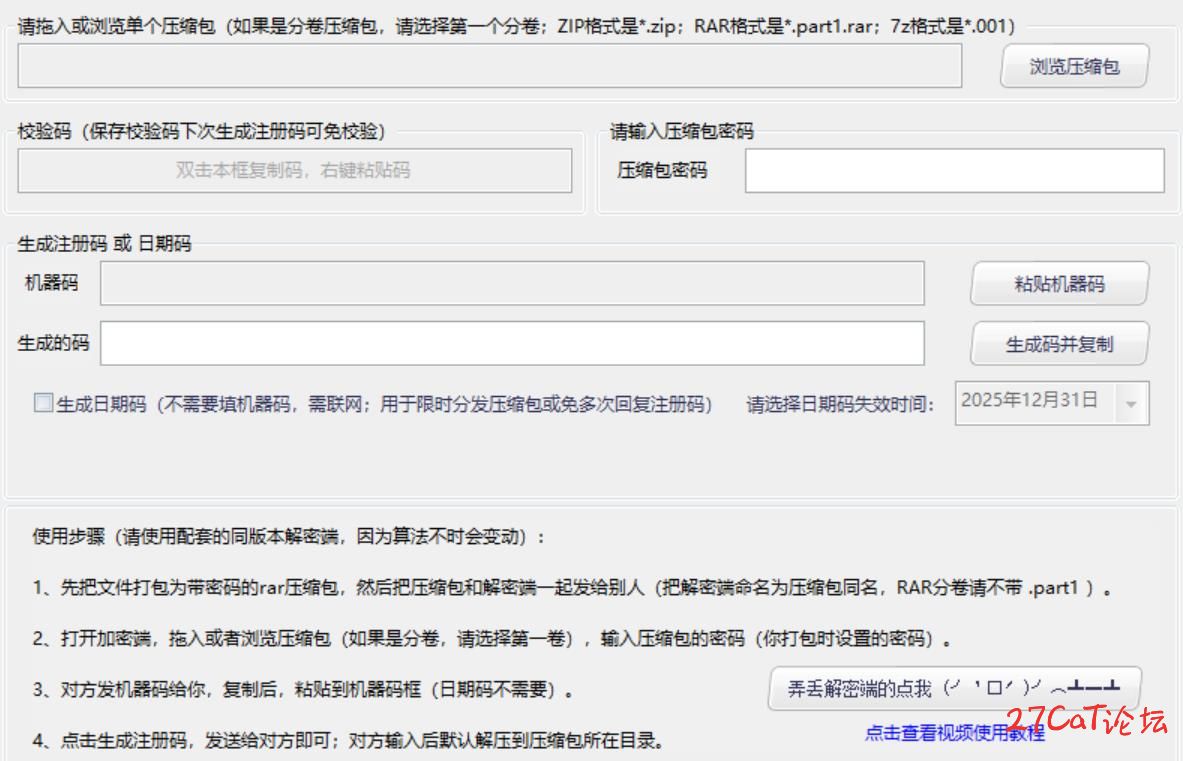Click the 生成的码 output field

tap(512, 344)
